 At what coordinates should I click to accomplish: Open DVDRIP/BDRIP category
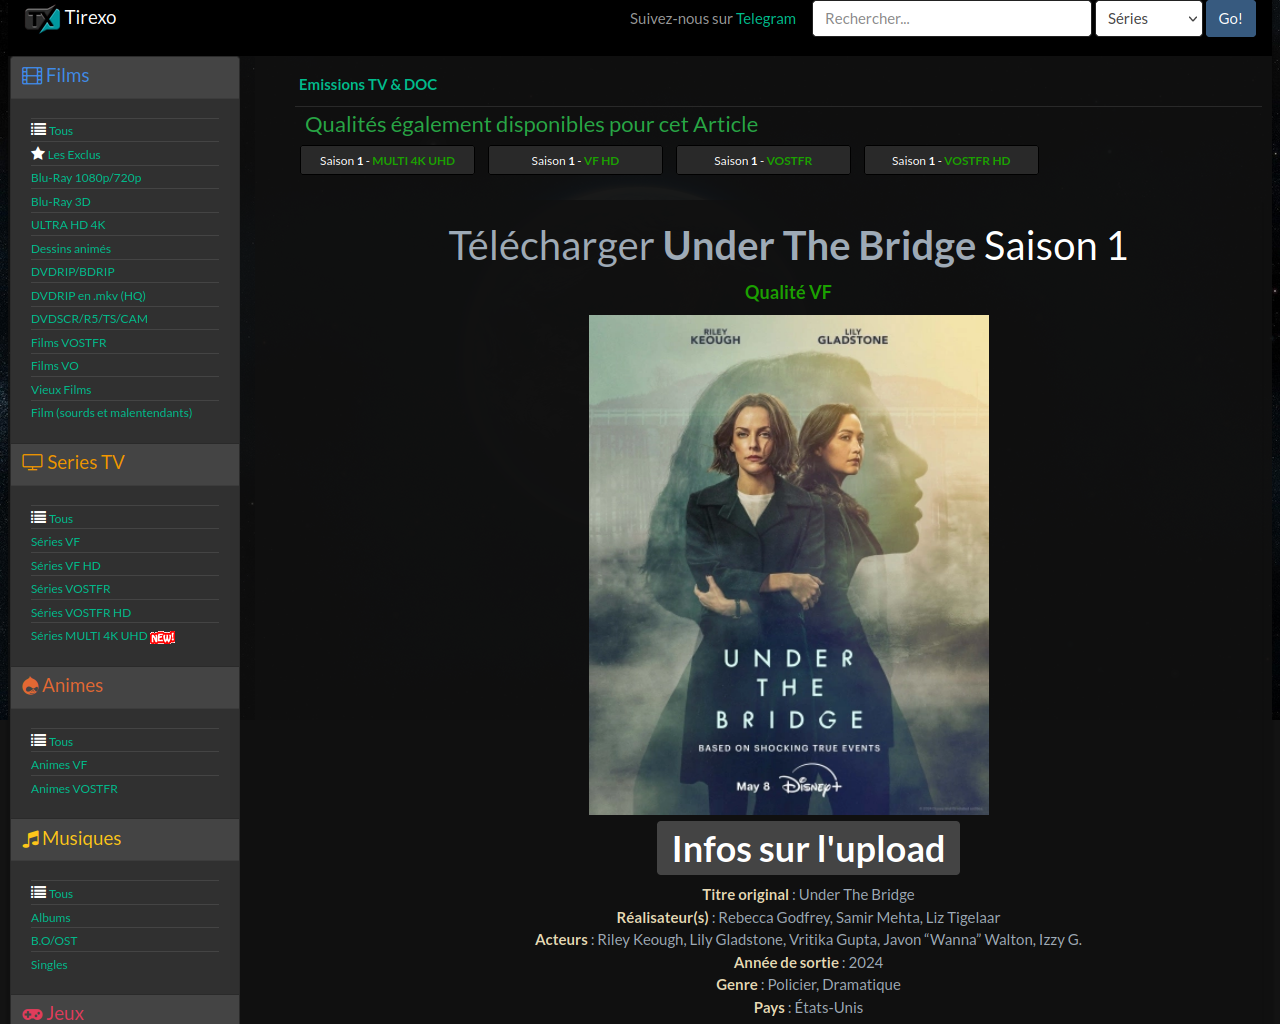tap(73, 272)
